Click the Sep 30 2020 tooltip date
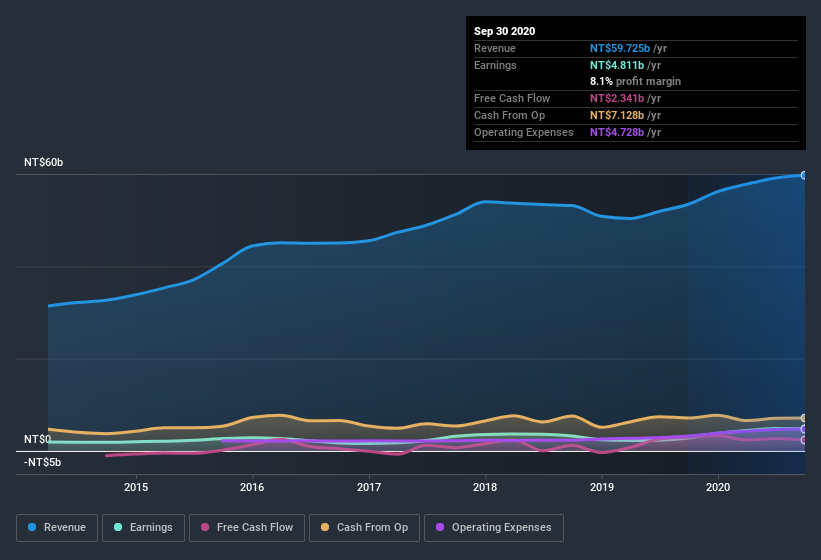 [505, 31]
